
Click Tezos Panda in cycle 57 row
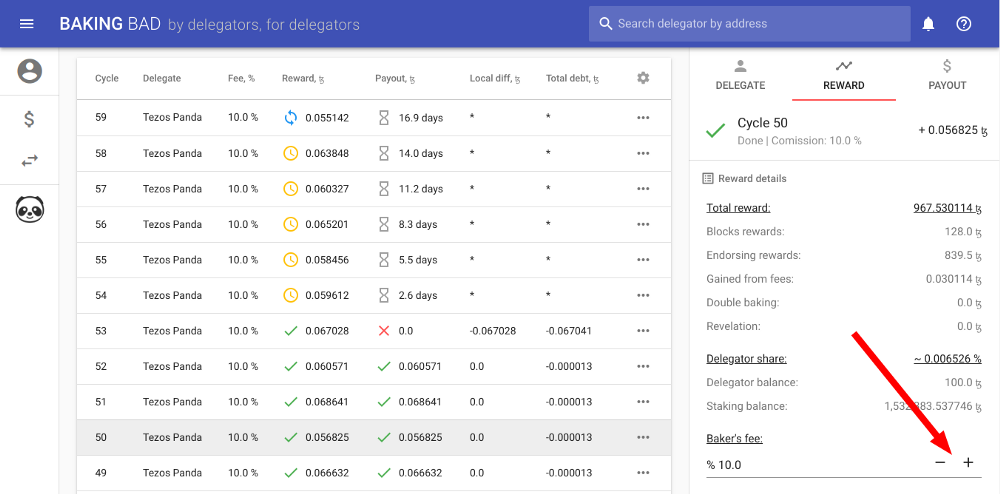coord(172,189)
